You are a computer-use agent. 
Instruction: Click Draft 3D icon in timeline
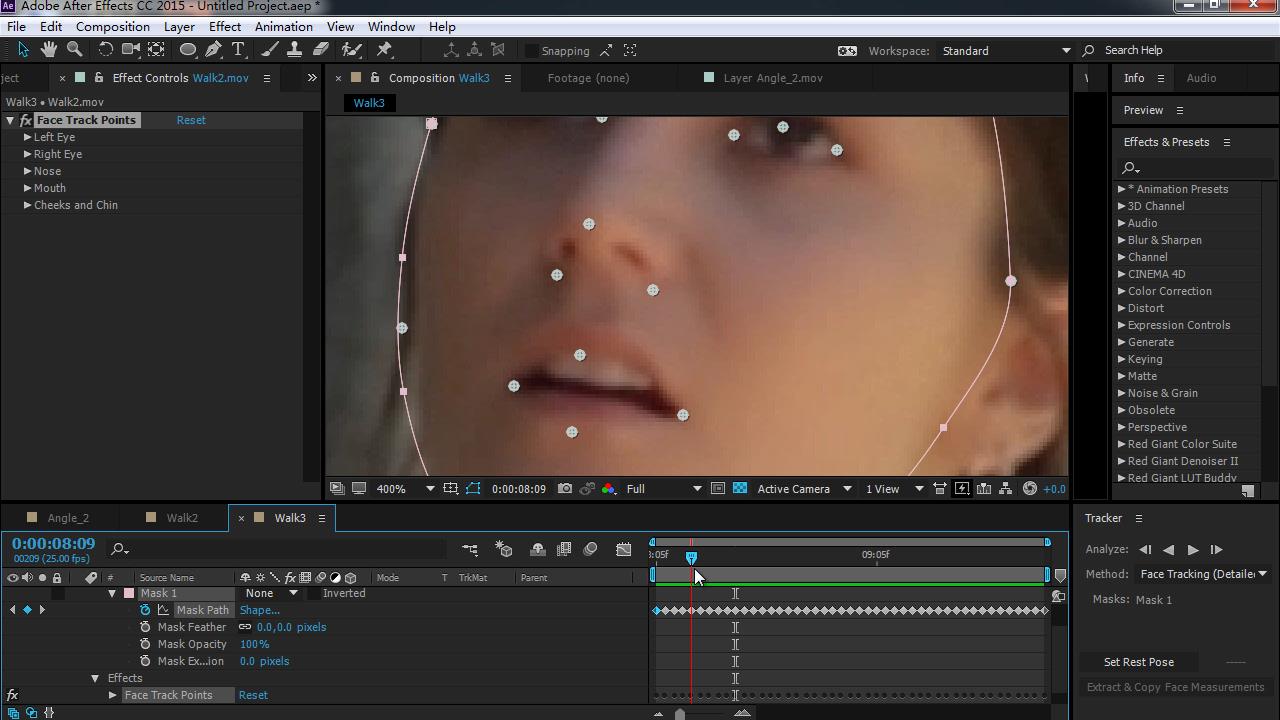point(504,549)
